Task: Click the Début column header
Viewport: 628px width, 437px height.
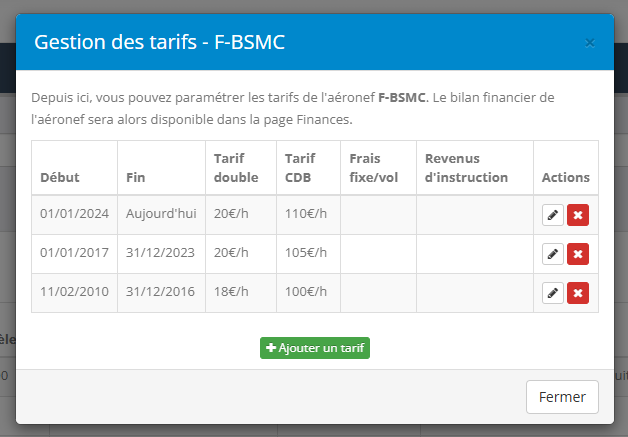Action: [x=60, y=177]
